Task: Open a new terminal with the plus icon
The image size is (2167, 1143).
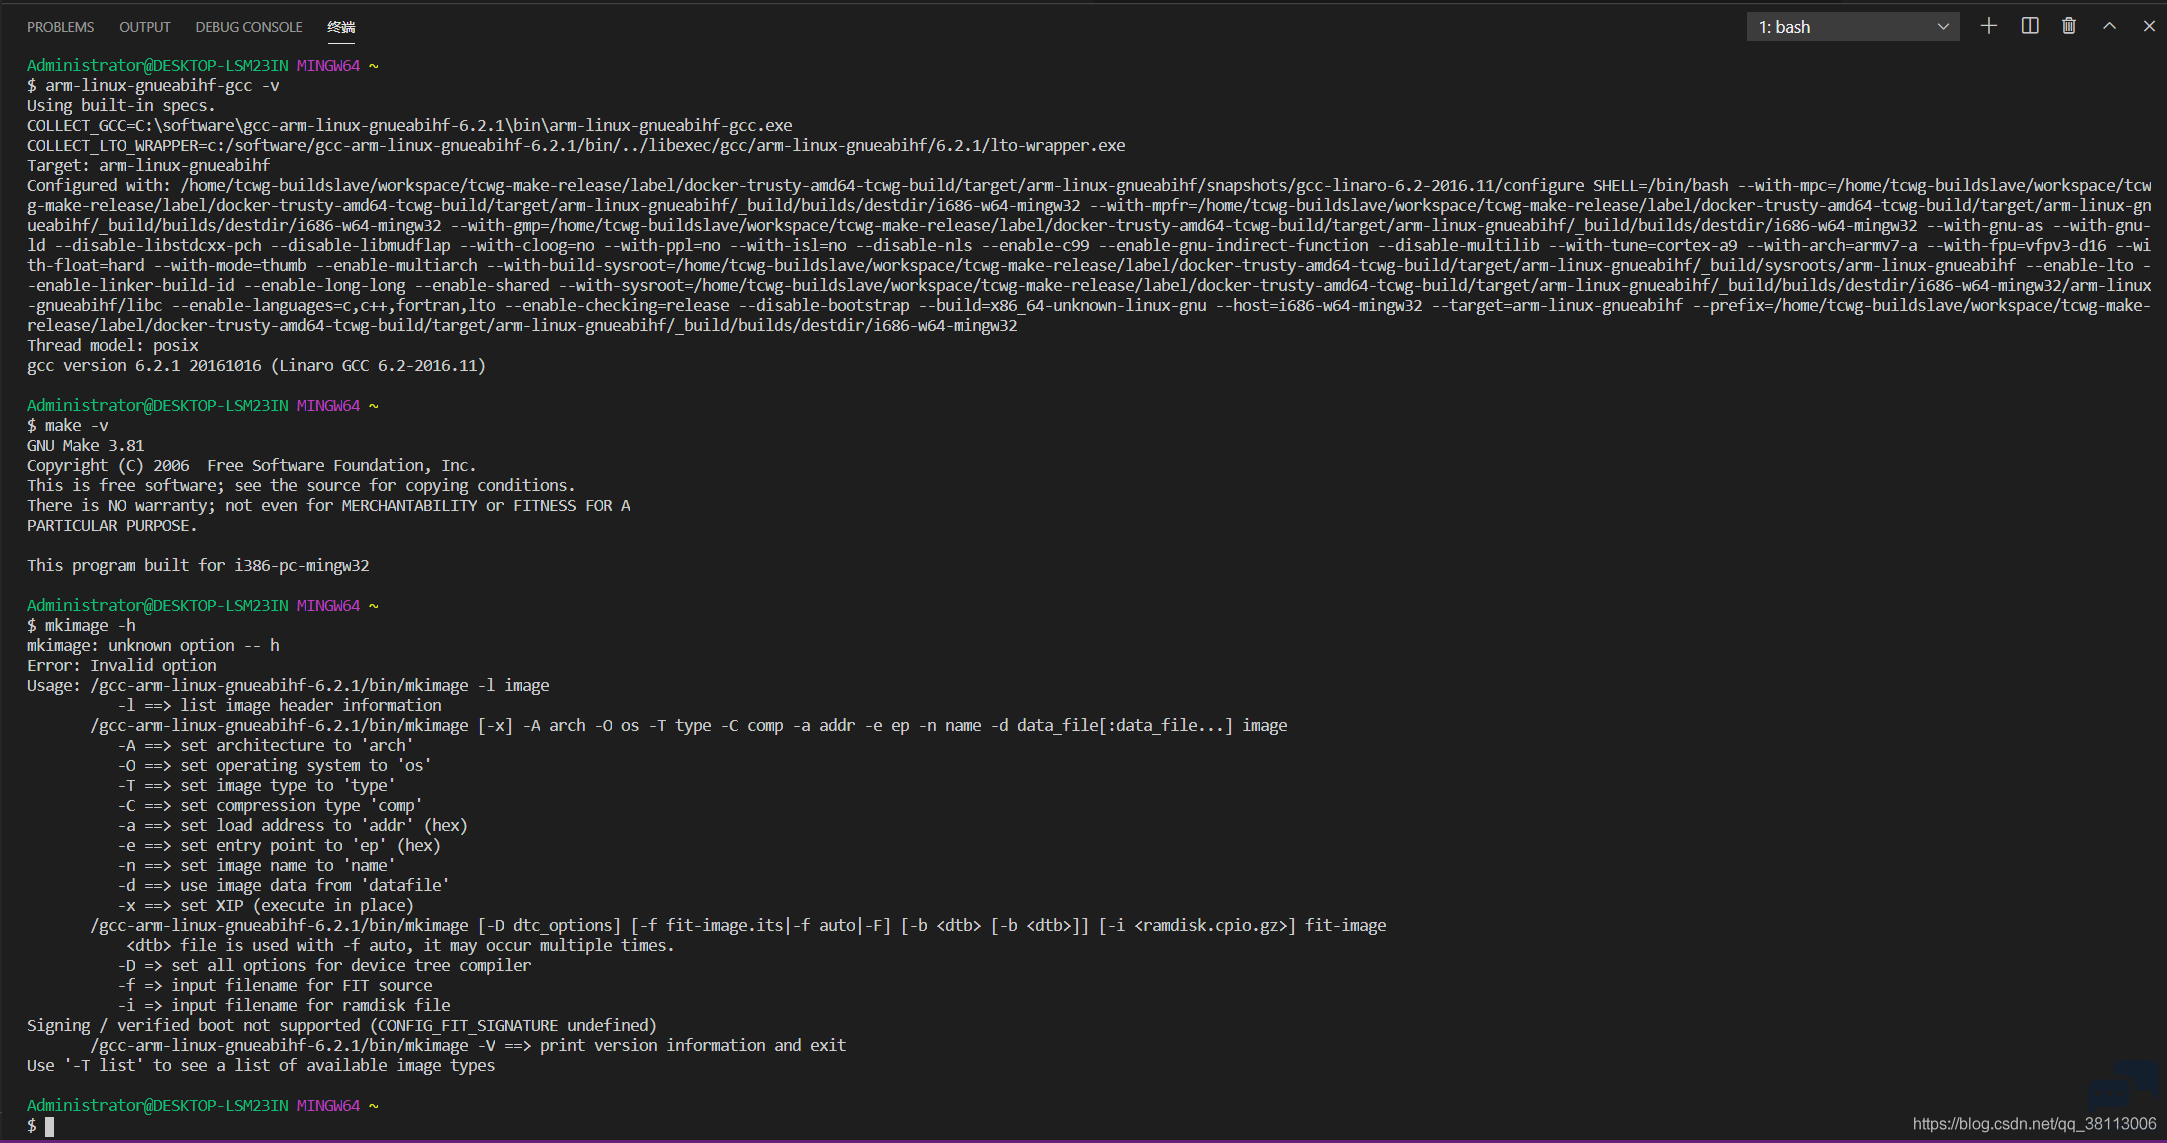Action: click(1988, 26)
